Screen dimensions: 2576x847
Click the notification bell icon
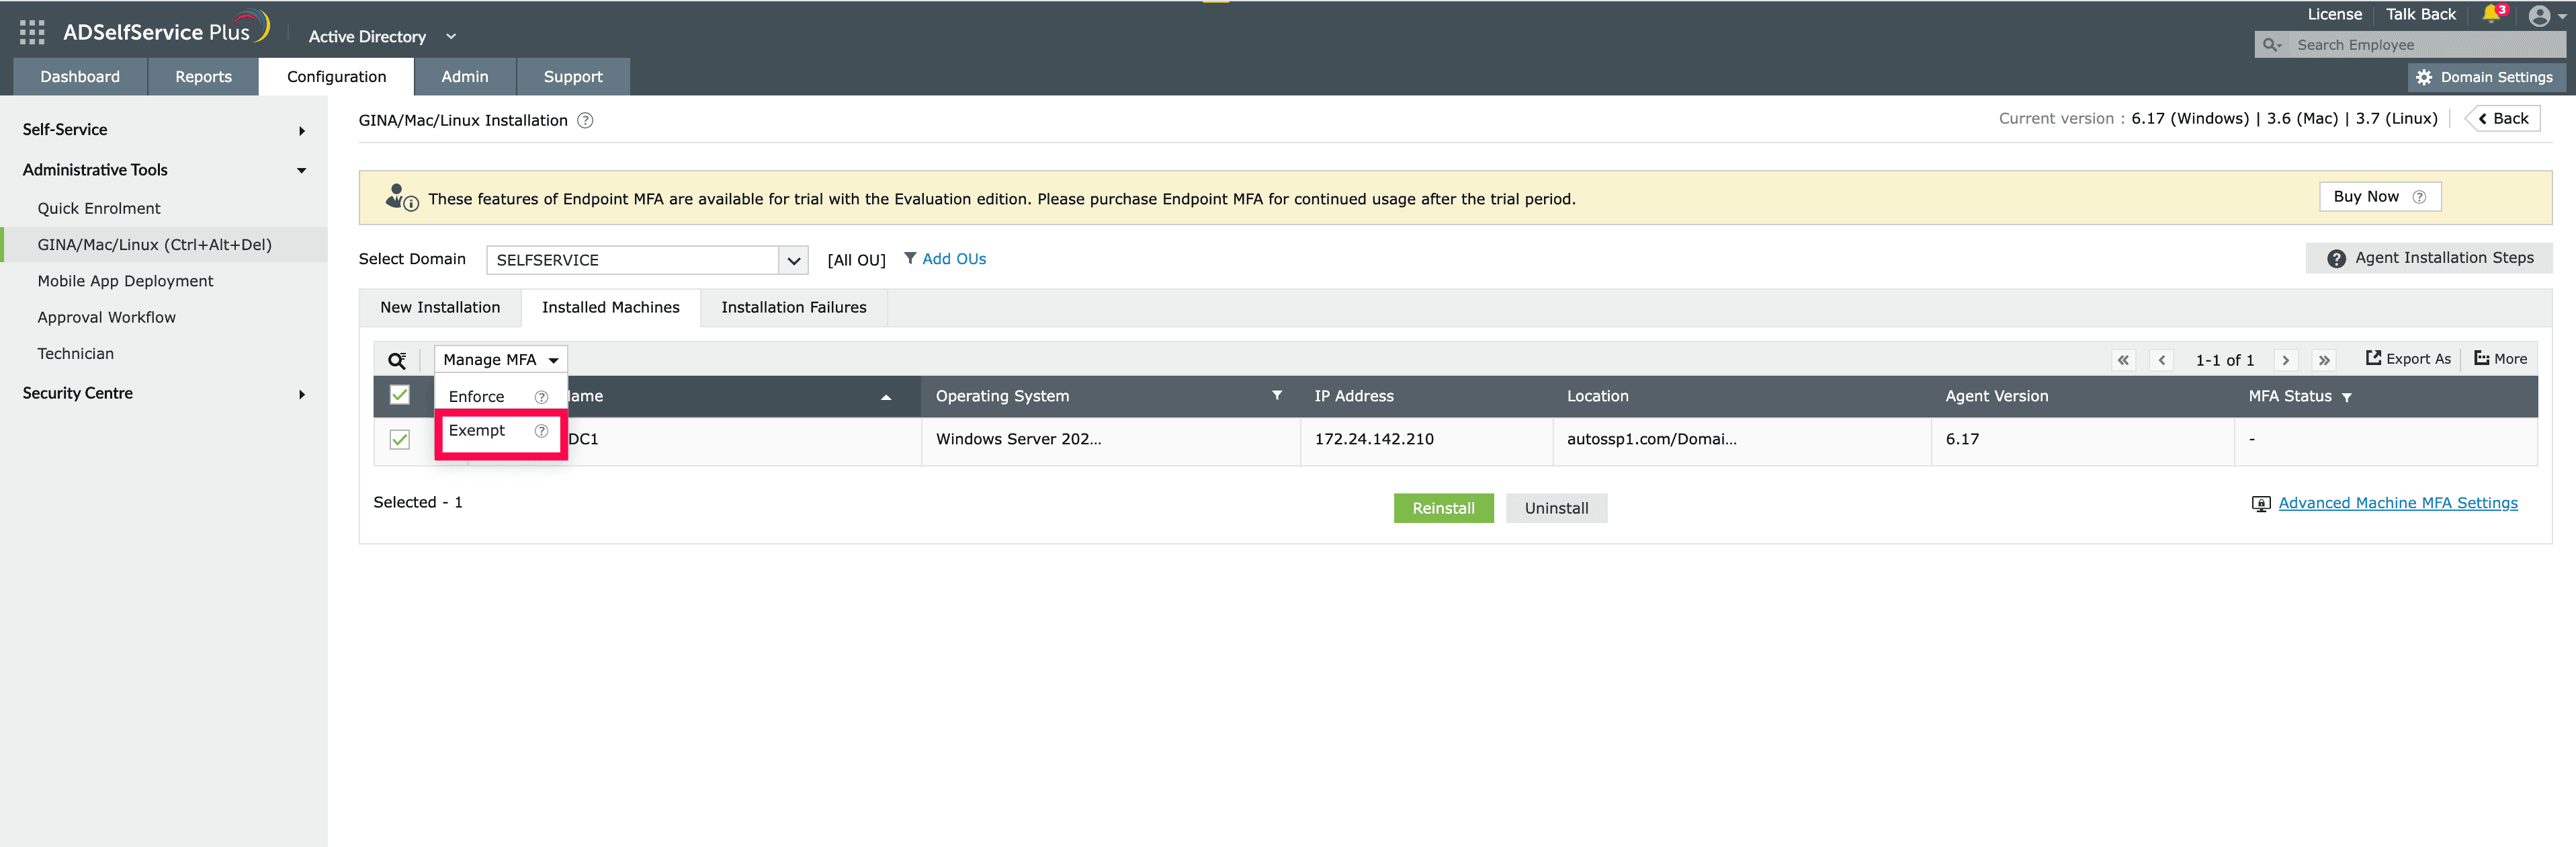tap(2490, 14)
